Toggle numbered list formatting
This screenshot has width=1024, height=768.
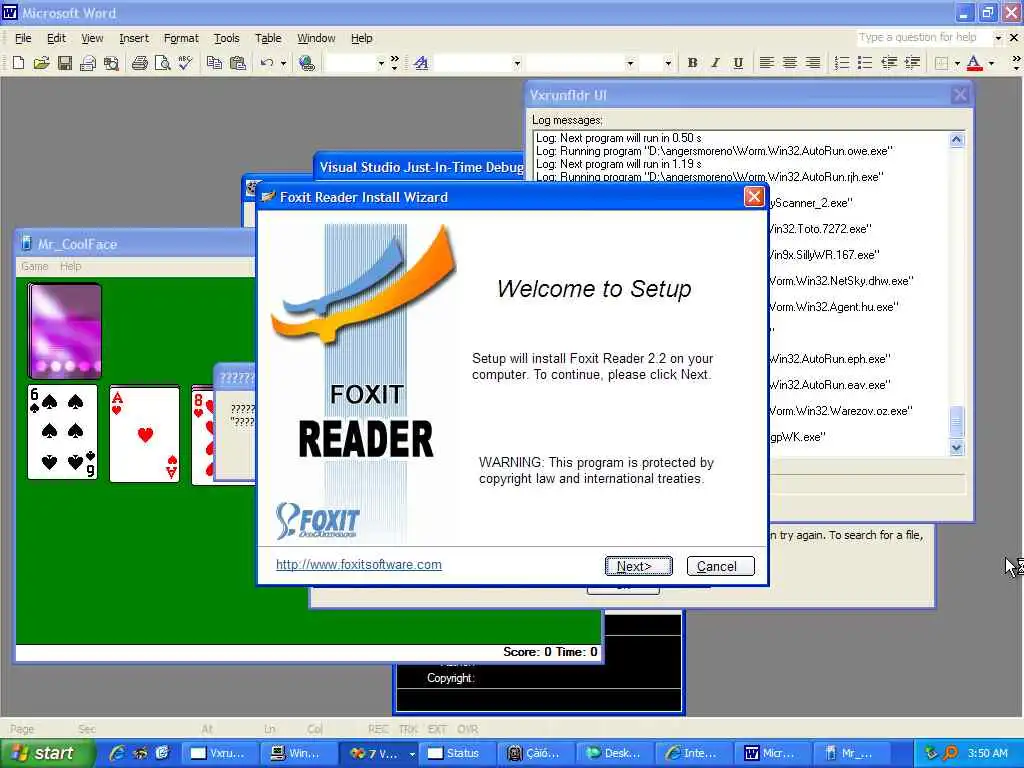point(842,63)
